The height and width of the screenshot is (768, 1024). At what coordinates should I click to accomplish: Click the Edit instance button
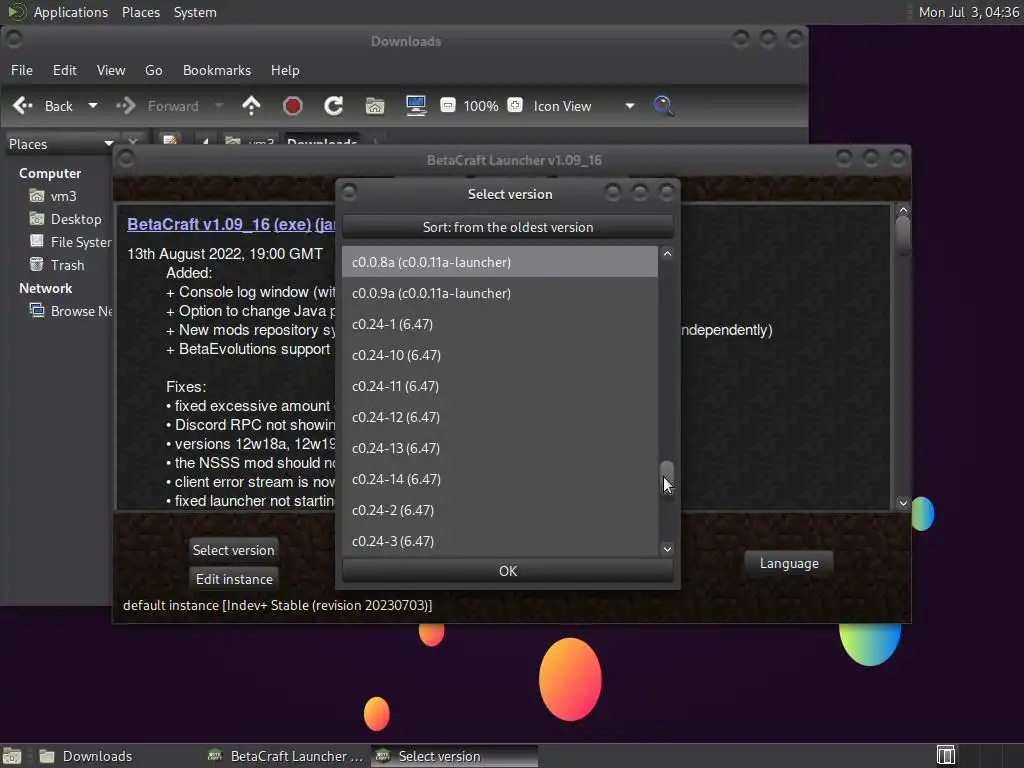(x=234, y=579)
